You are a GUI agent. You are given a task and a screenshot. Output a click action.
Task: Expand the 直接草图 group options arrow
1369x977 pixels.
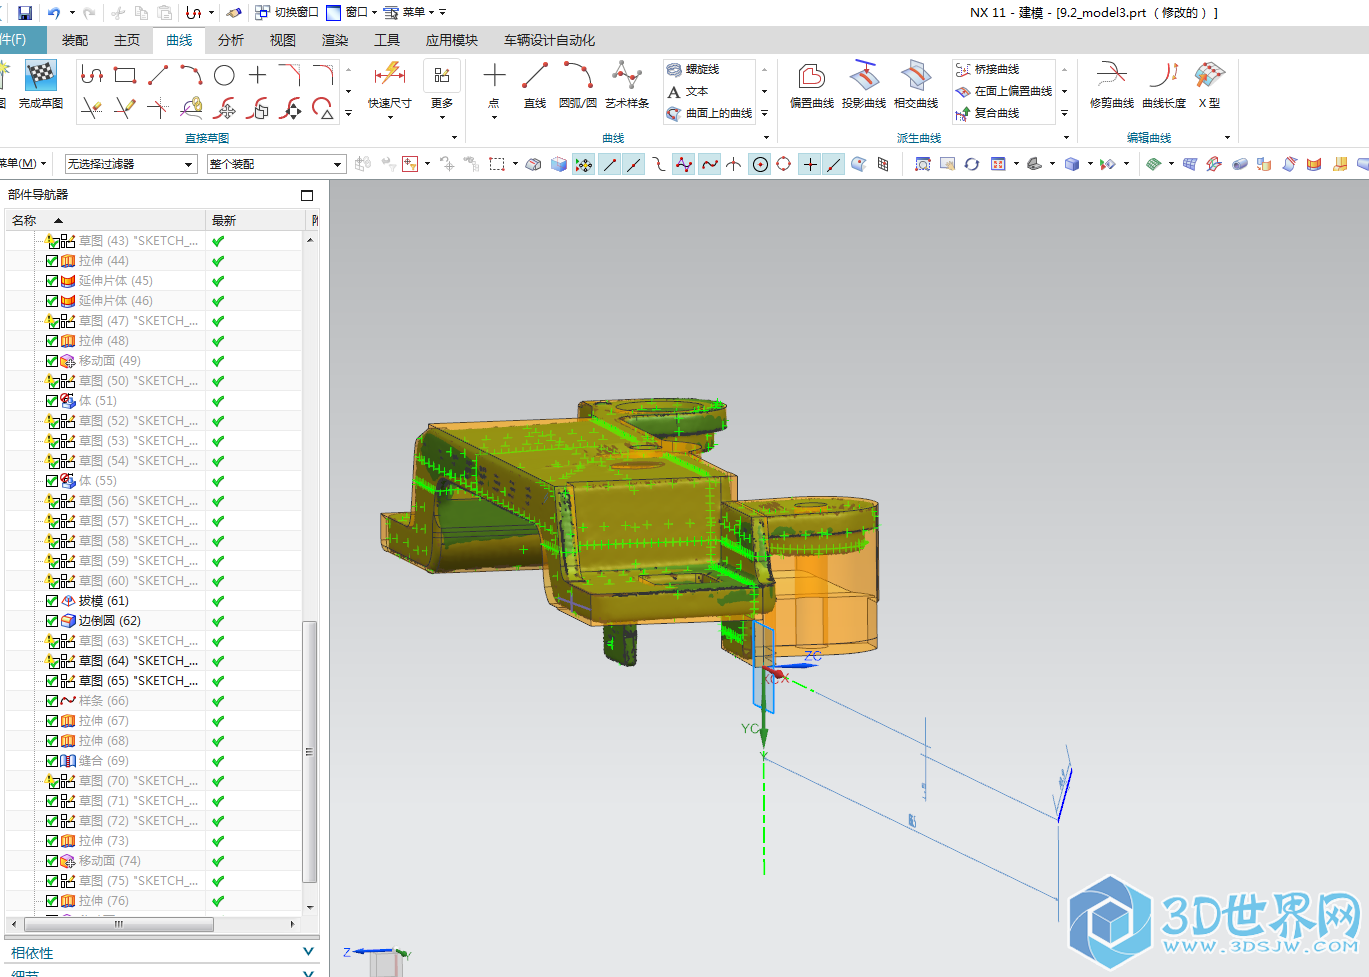pos(454,138)
